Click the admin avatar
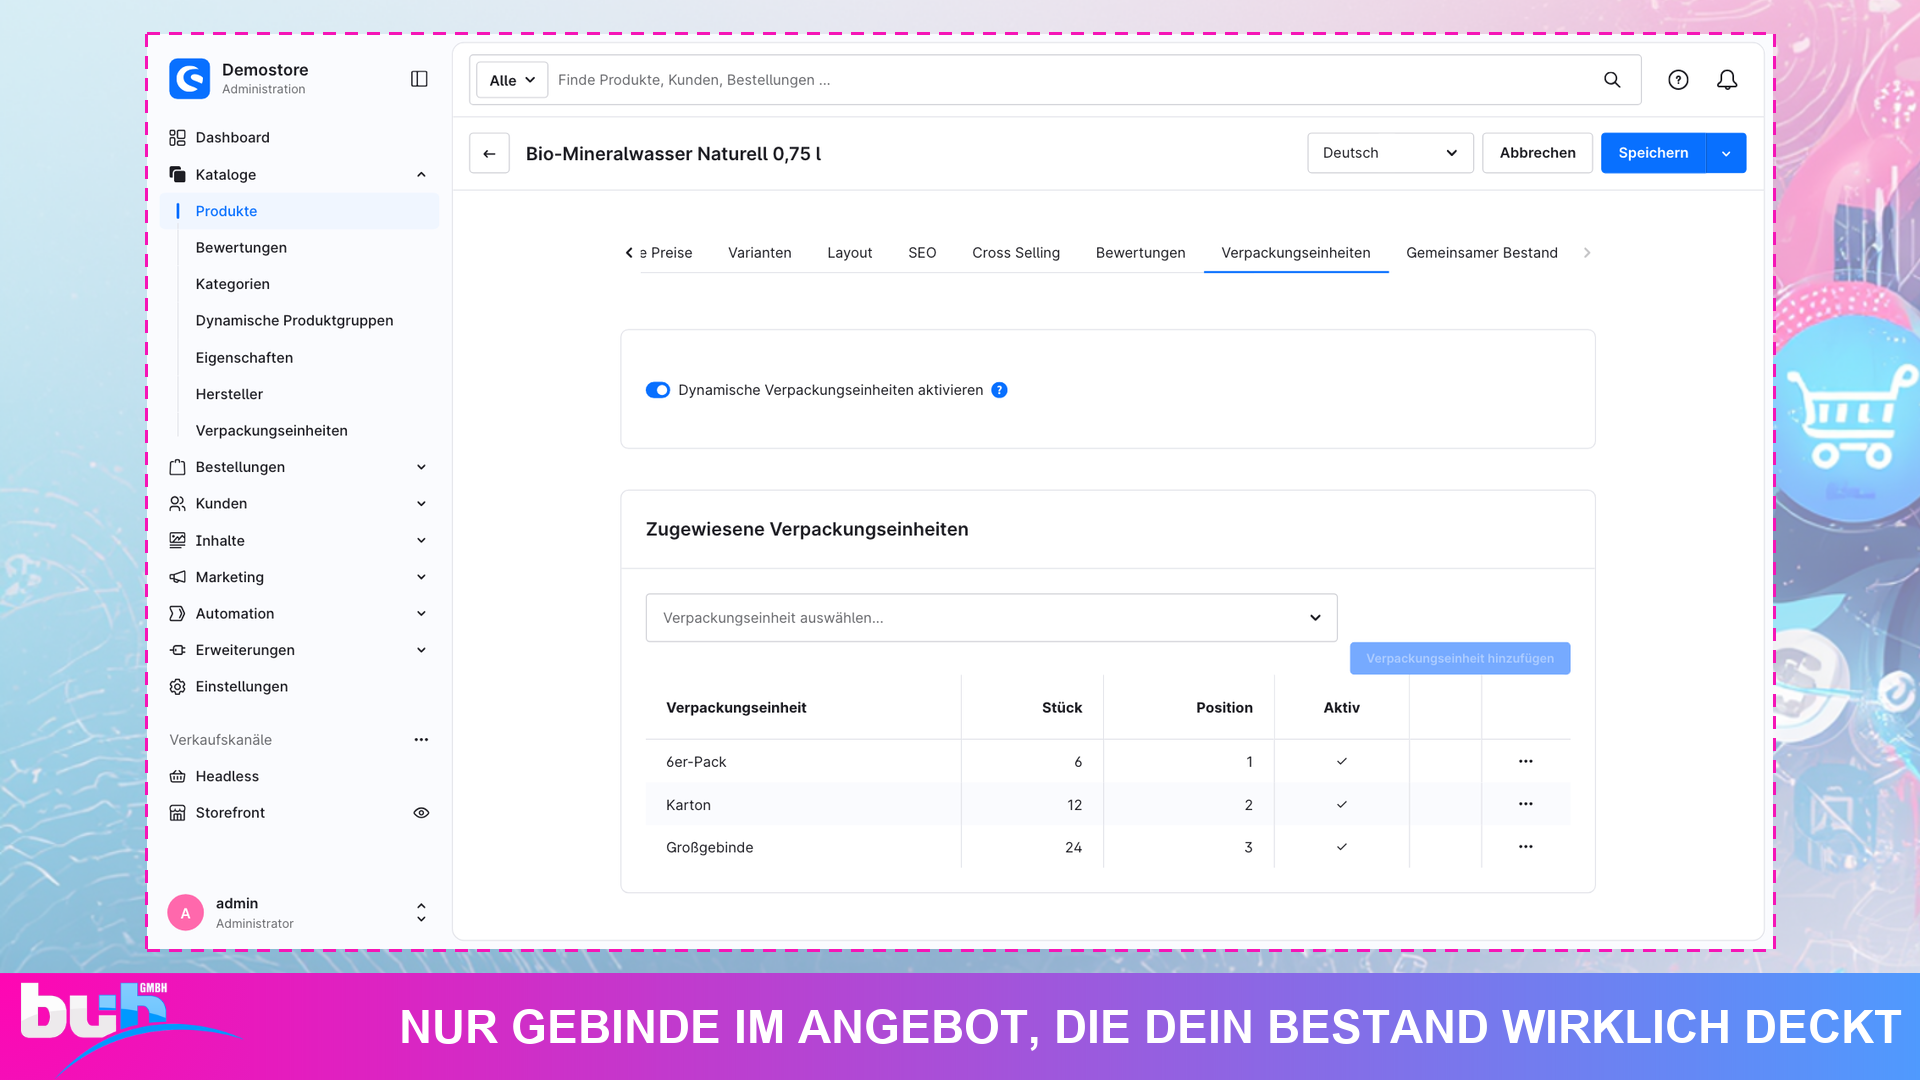This screenshot has width=1920, height=1080. (185, 912)
